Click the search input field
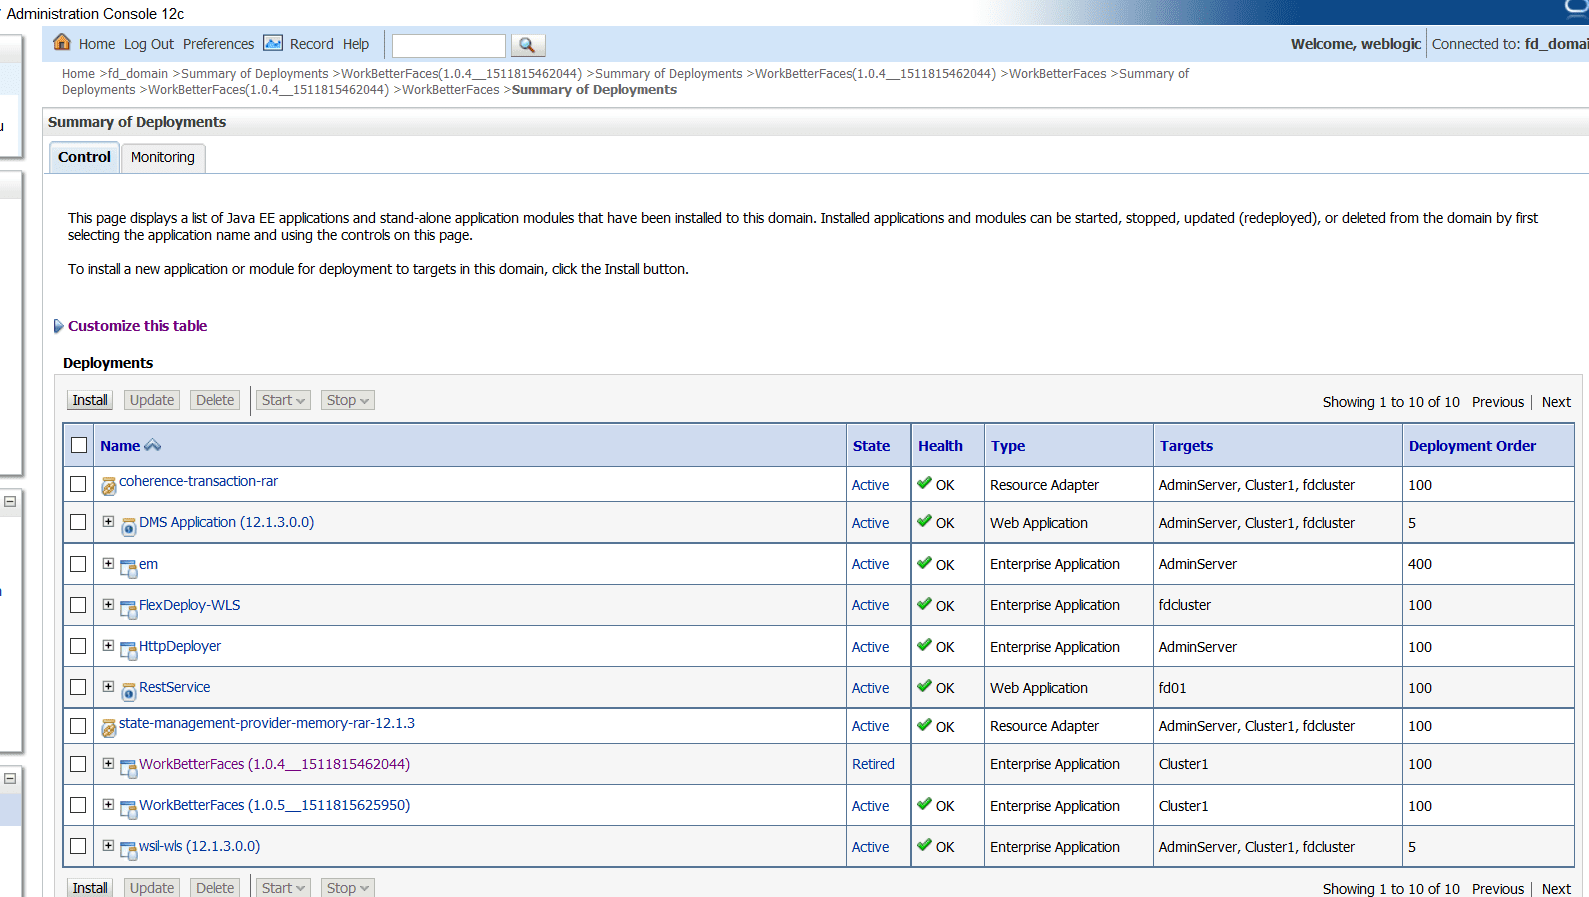The height and width of the screenshot is (897, 1589). coord(449,46)
